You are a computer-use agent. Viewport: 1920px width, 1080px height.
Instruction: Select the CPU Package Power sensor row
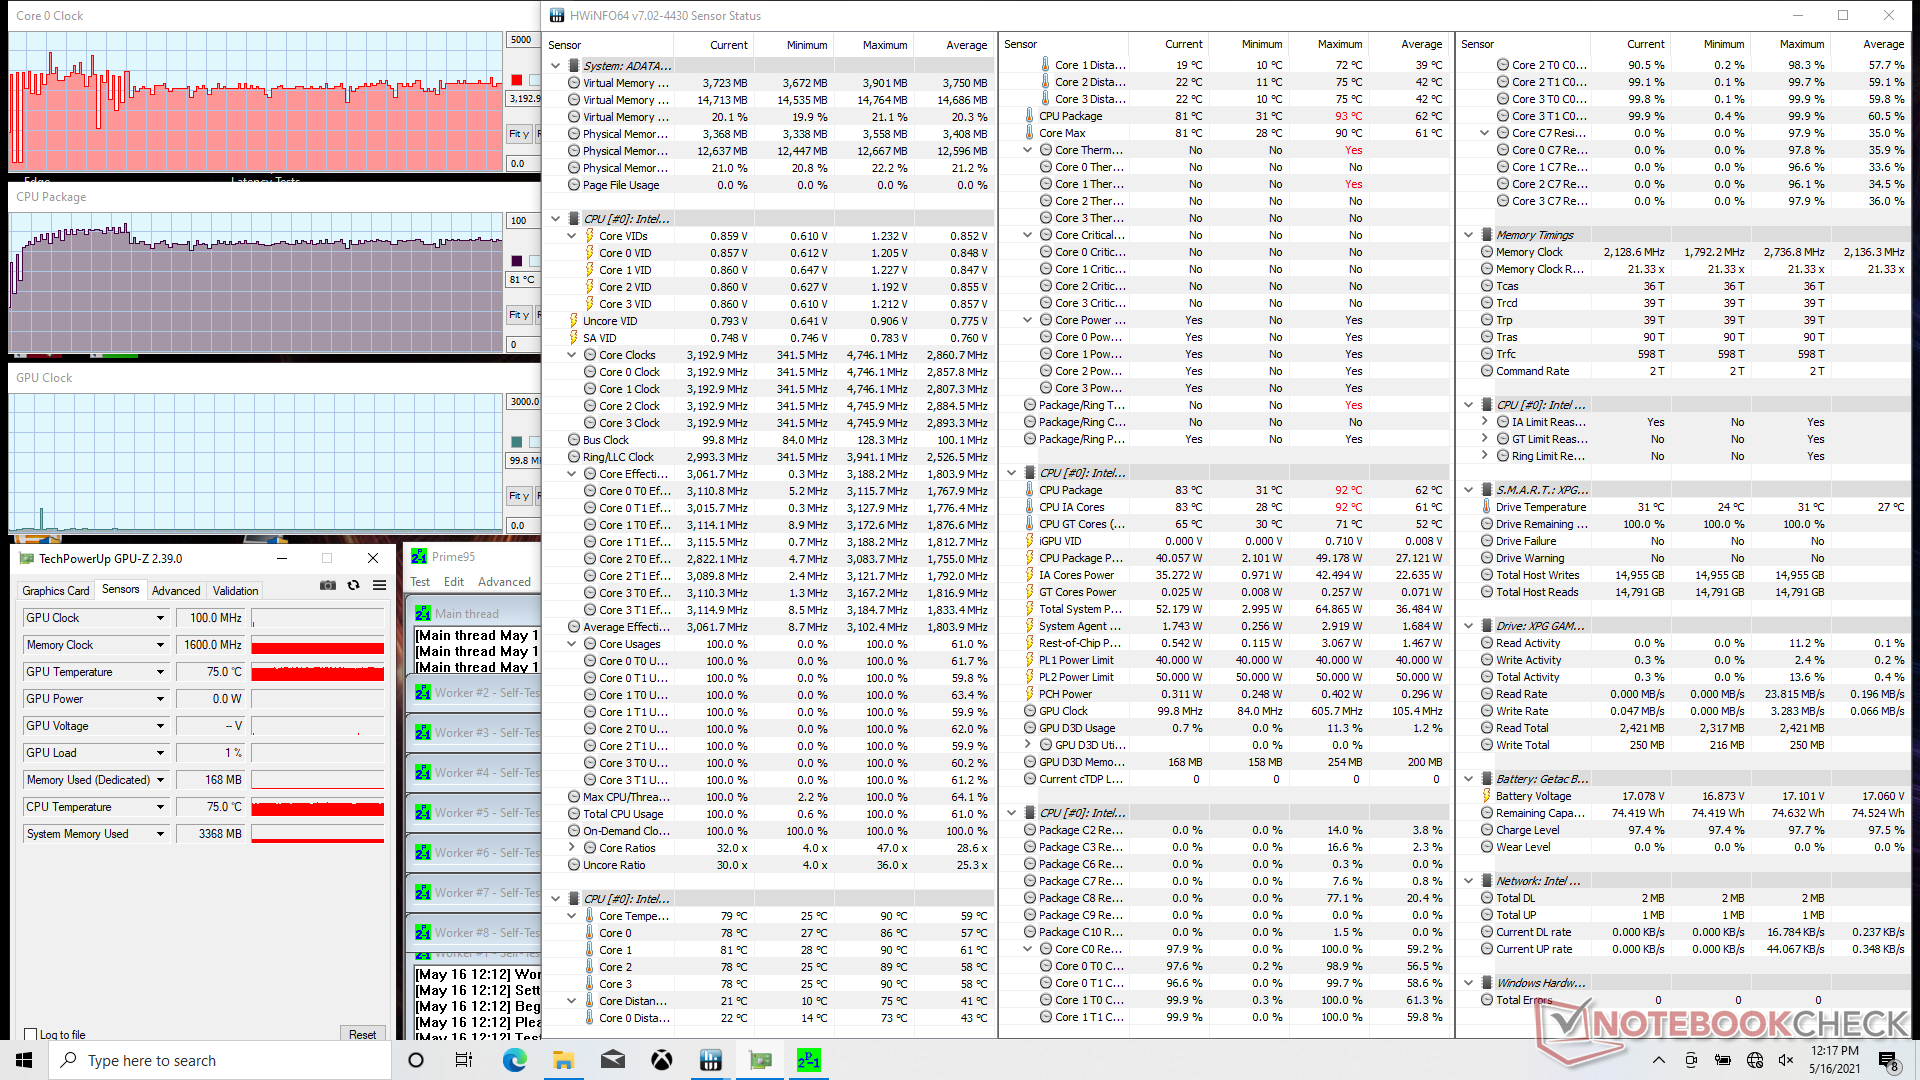(x=1236, y=558)
